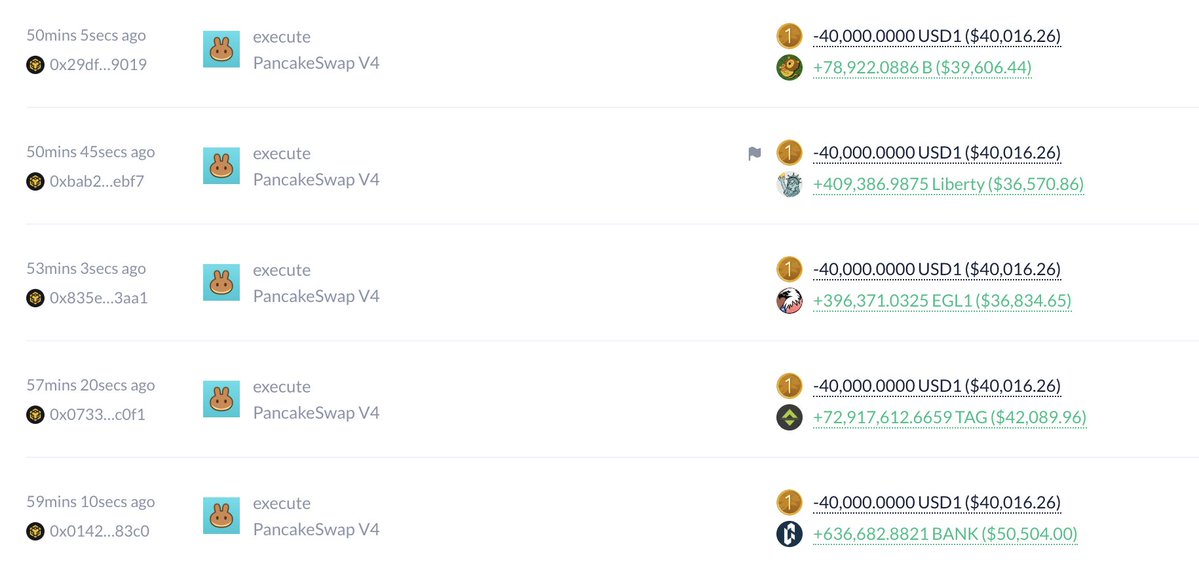This screenshot has height=570, width=1199.
Task: Click +72,917,612.6659 TAG amount link
Action: 950,418
